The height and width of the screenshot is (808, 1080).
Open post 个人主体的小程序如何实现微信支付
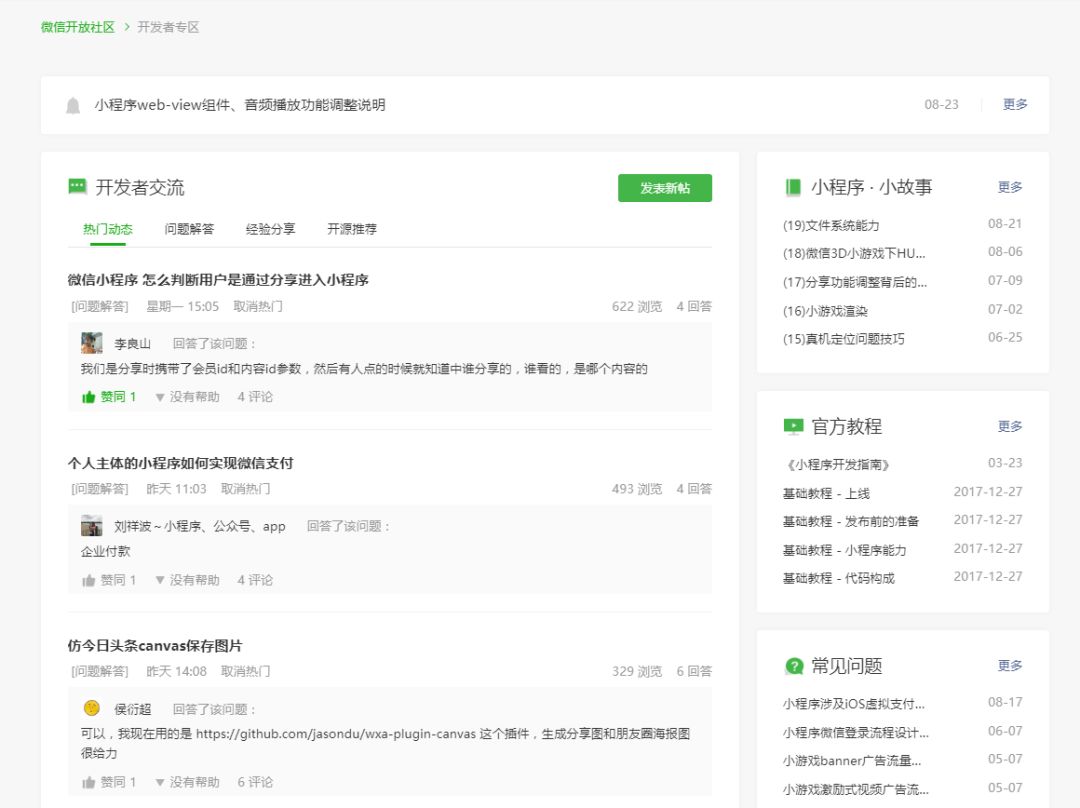(180, 463)
